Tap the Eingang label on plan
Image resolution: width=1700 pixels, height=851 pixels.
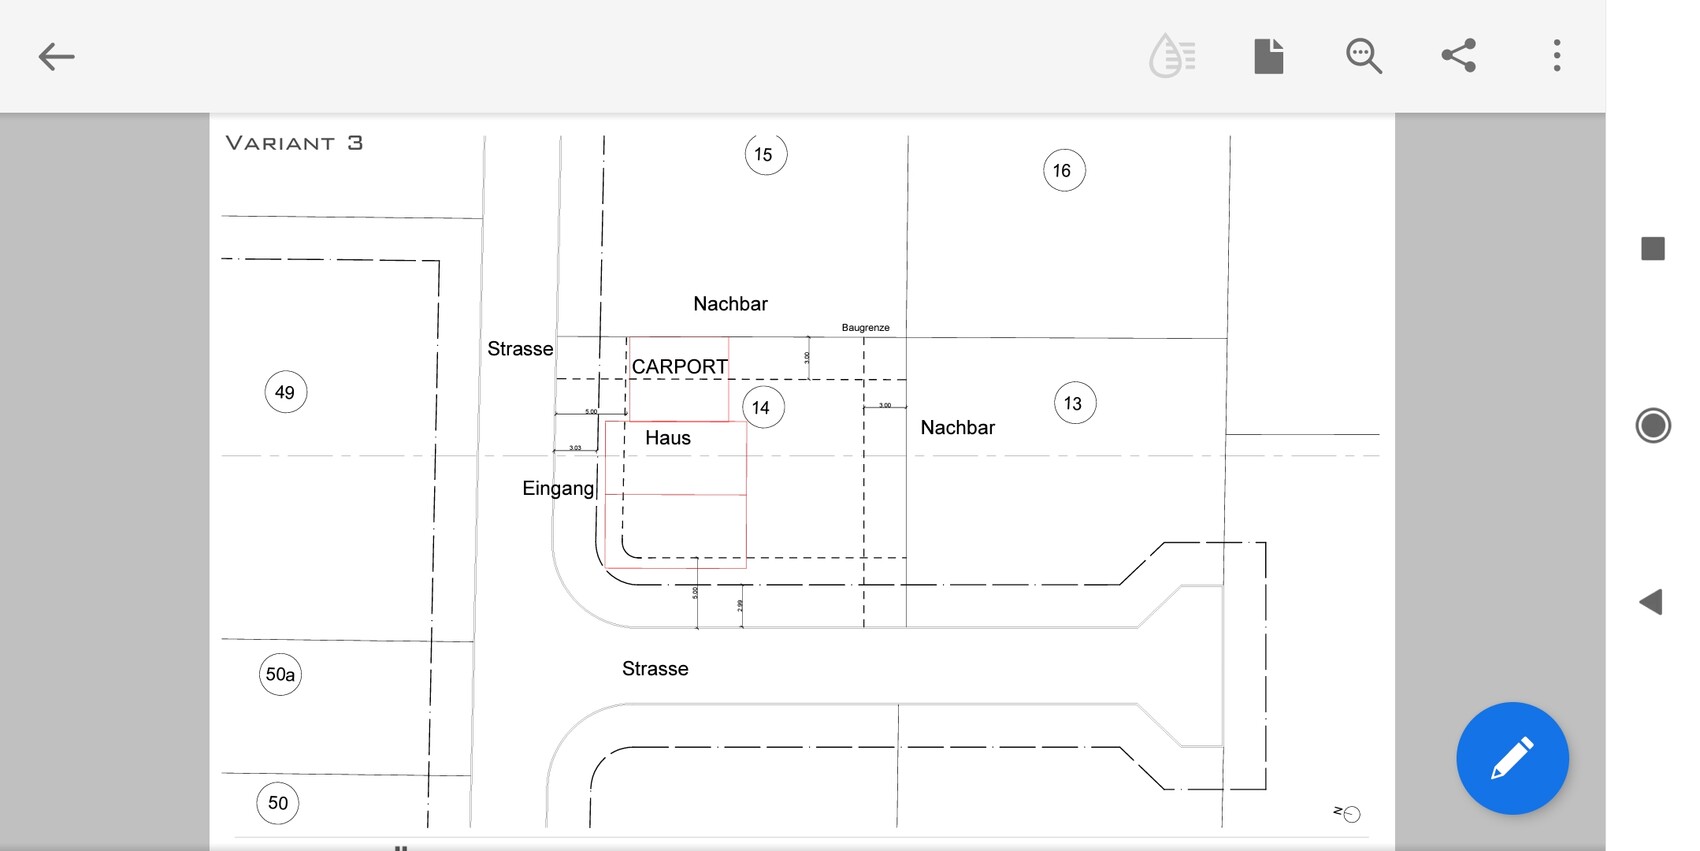point(558,488)
